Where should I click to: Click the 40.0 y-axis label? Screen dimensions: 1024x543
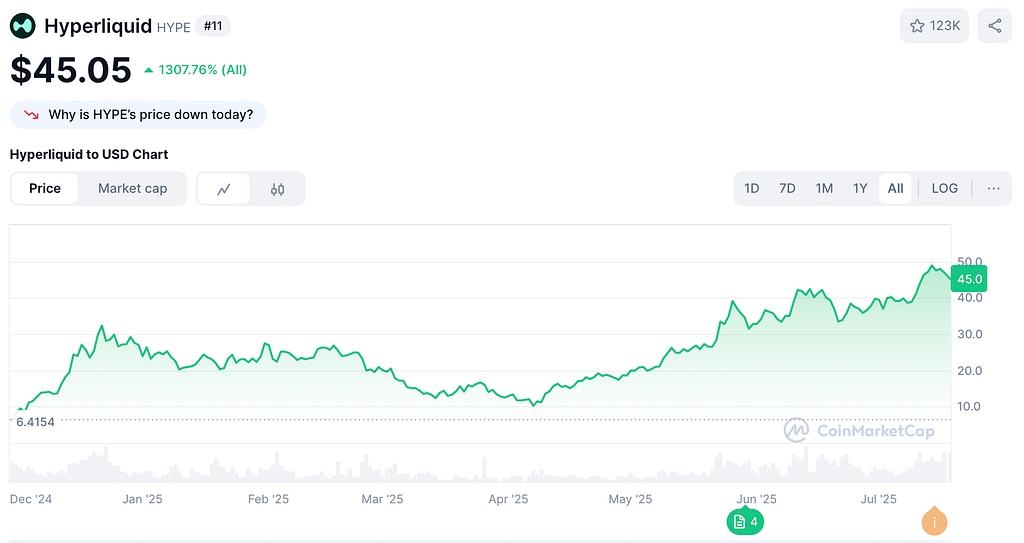(970, 298)
